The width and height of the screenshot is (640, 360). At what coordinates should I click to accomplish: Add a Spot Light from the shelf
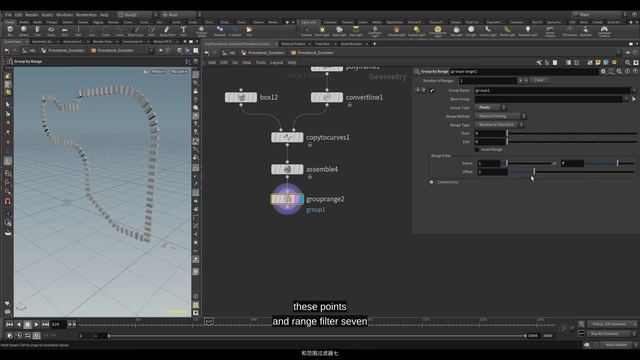339,31
